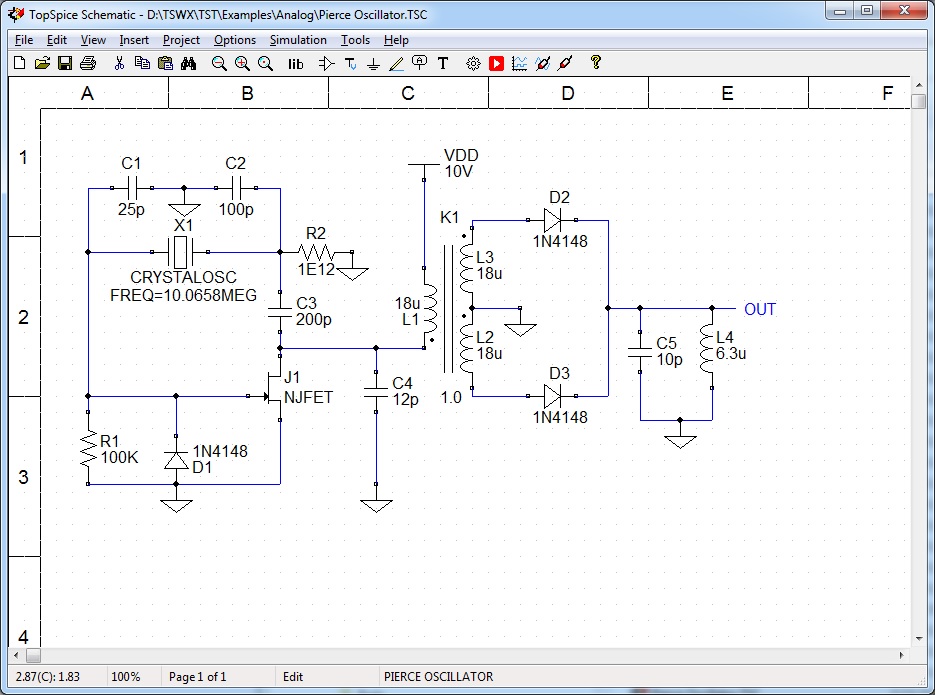This screenshot has height=695, width=935.
Task: Place a net label with Tv icon
Action: pyautogui.click(x=351, y=63)
